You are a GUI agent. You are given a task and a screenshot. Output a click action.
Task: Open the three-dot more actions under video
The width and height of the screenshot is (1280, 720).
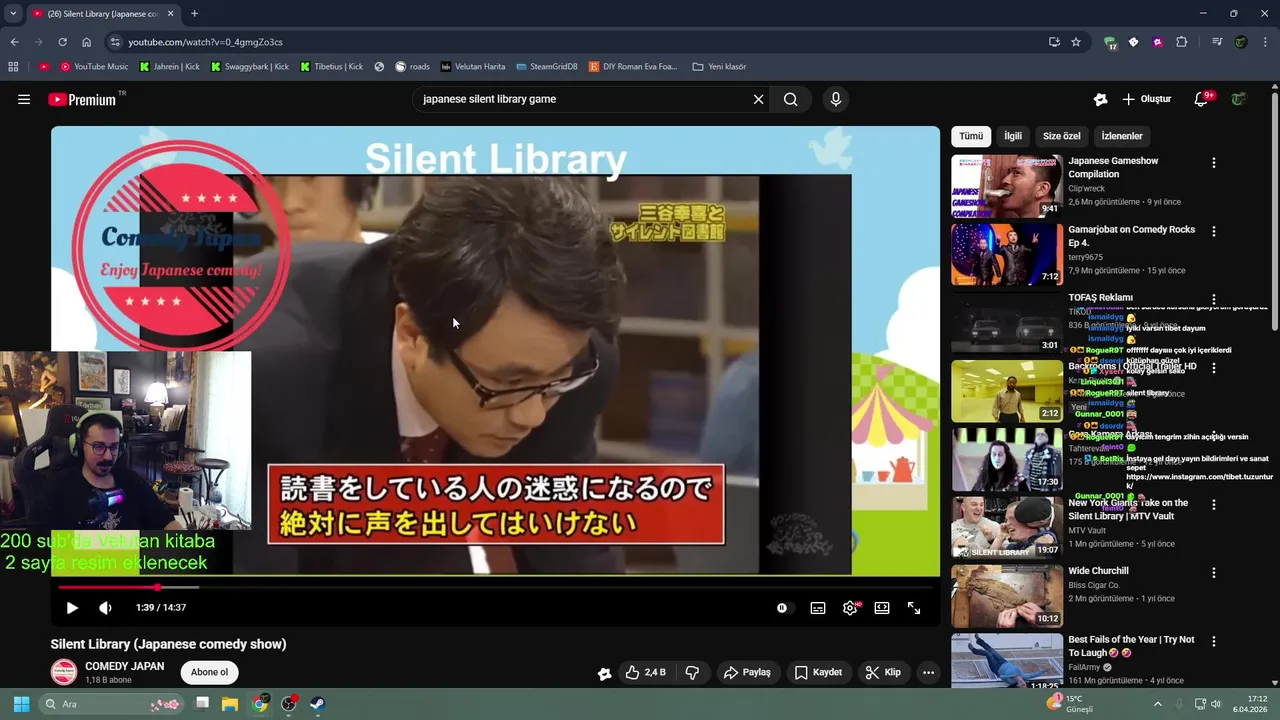928,672
